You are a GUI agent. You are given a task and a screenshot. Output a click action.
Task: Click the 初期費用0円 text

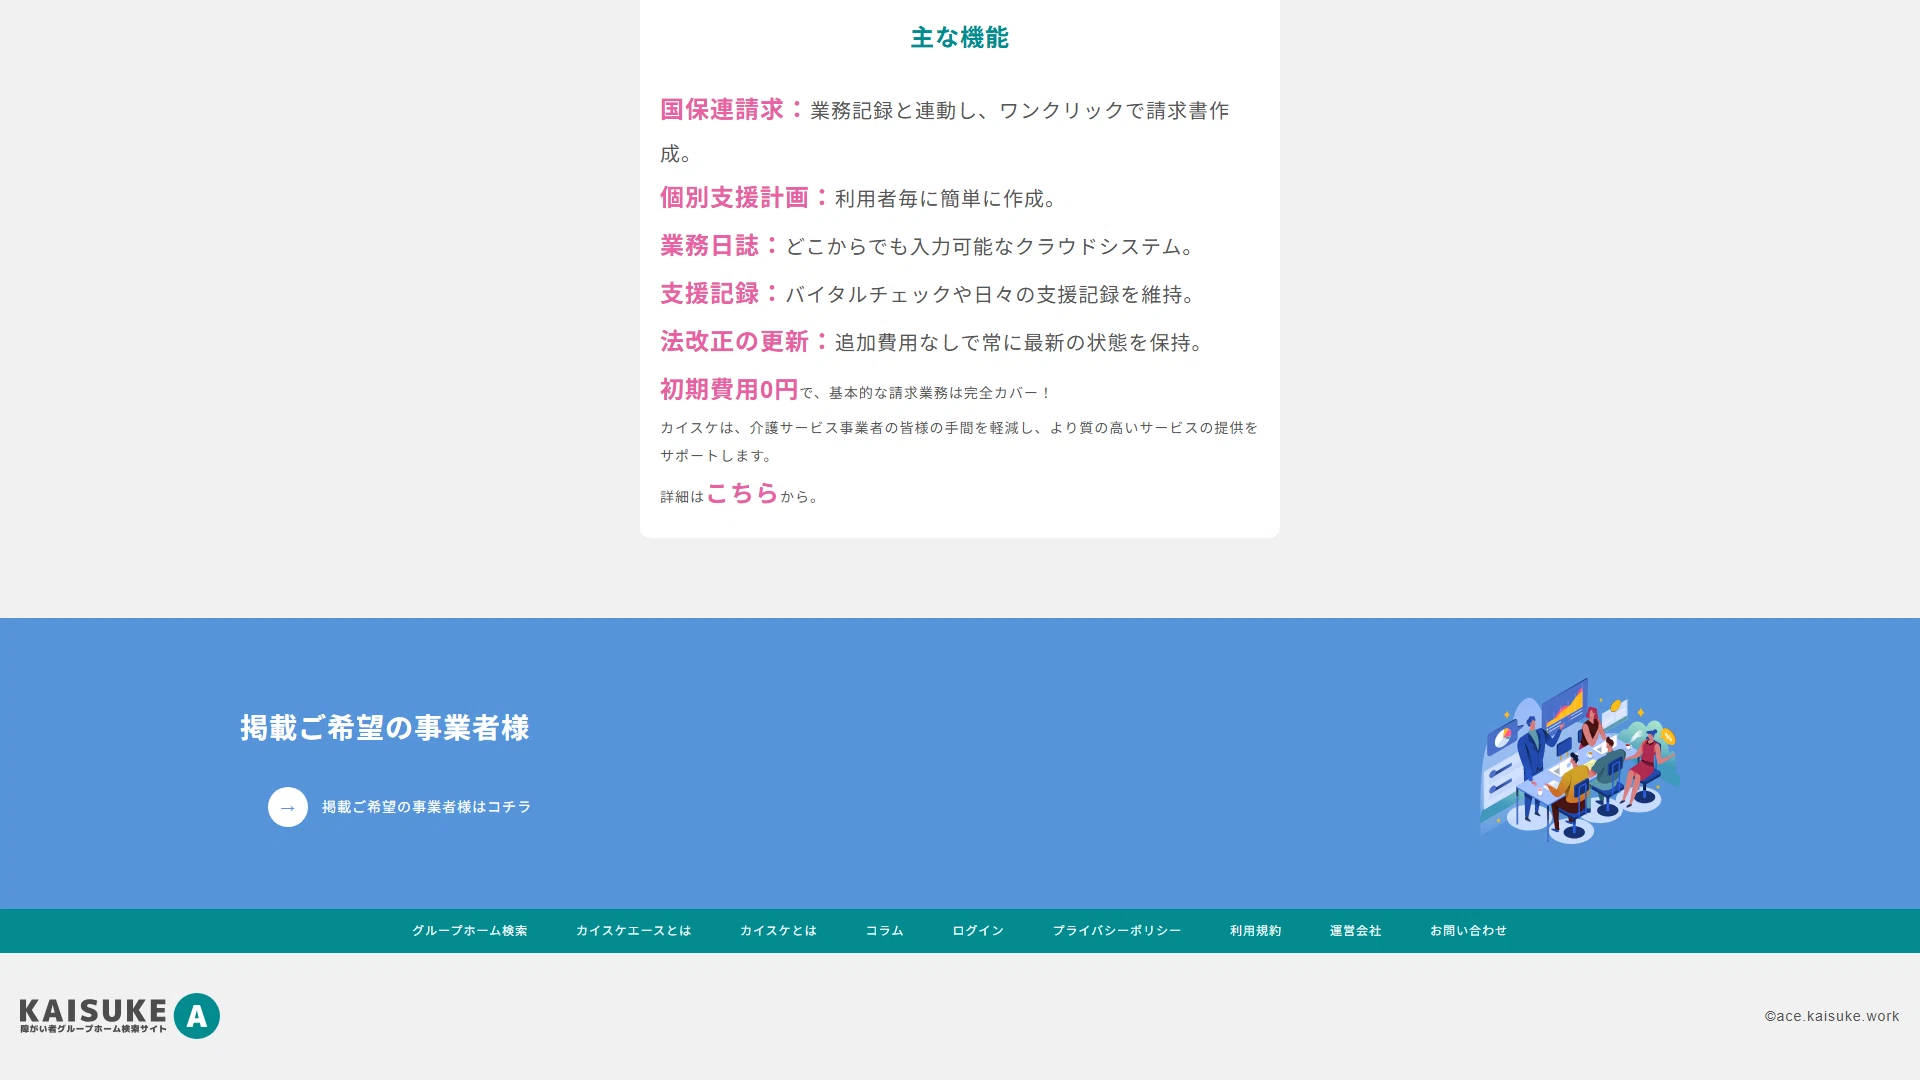tap(729, 389)
